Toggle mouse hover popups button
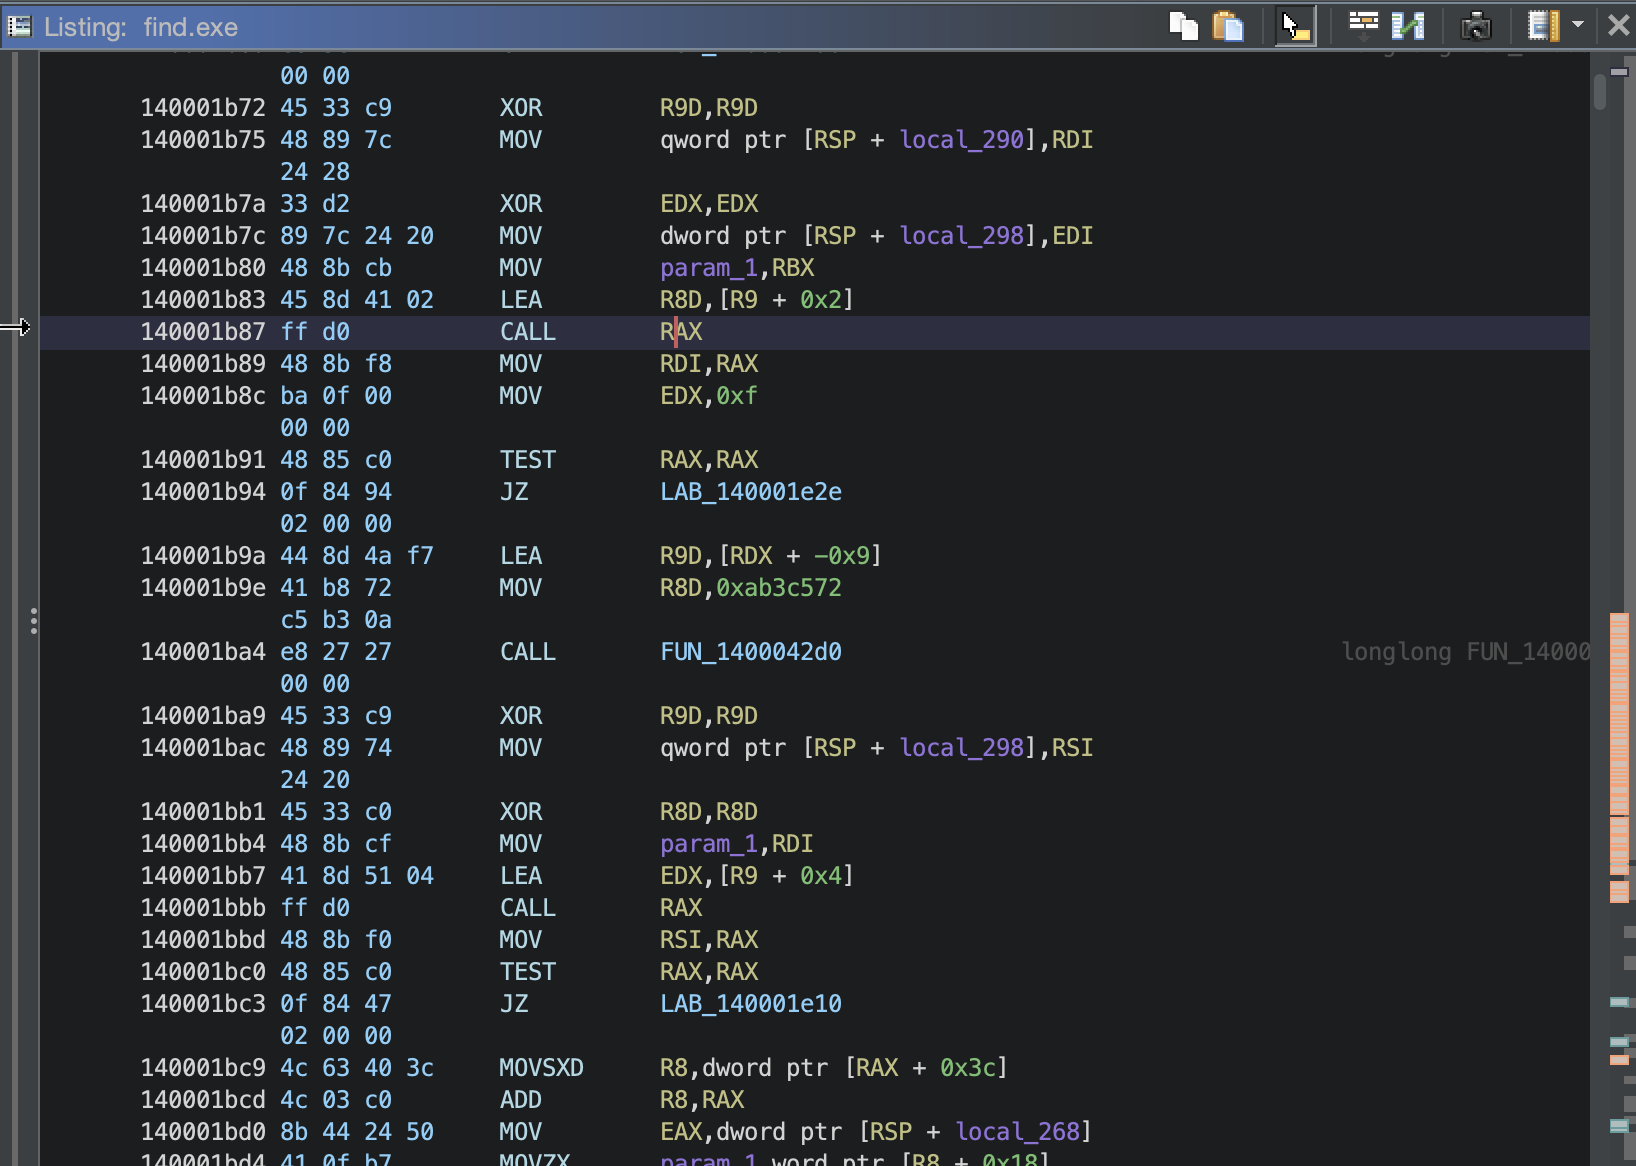The width and height of the screenshot is (1636, 1166). [1296, 26]
